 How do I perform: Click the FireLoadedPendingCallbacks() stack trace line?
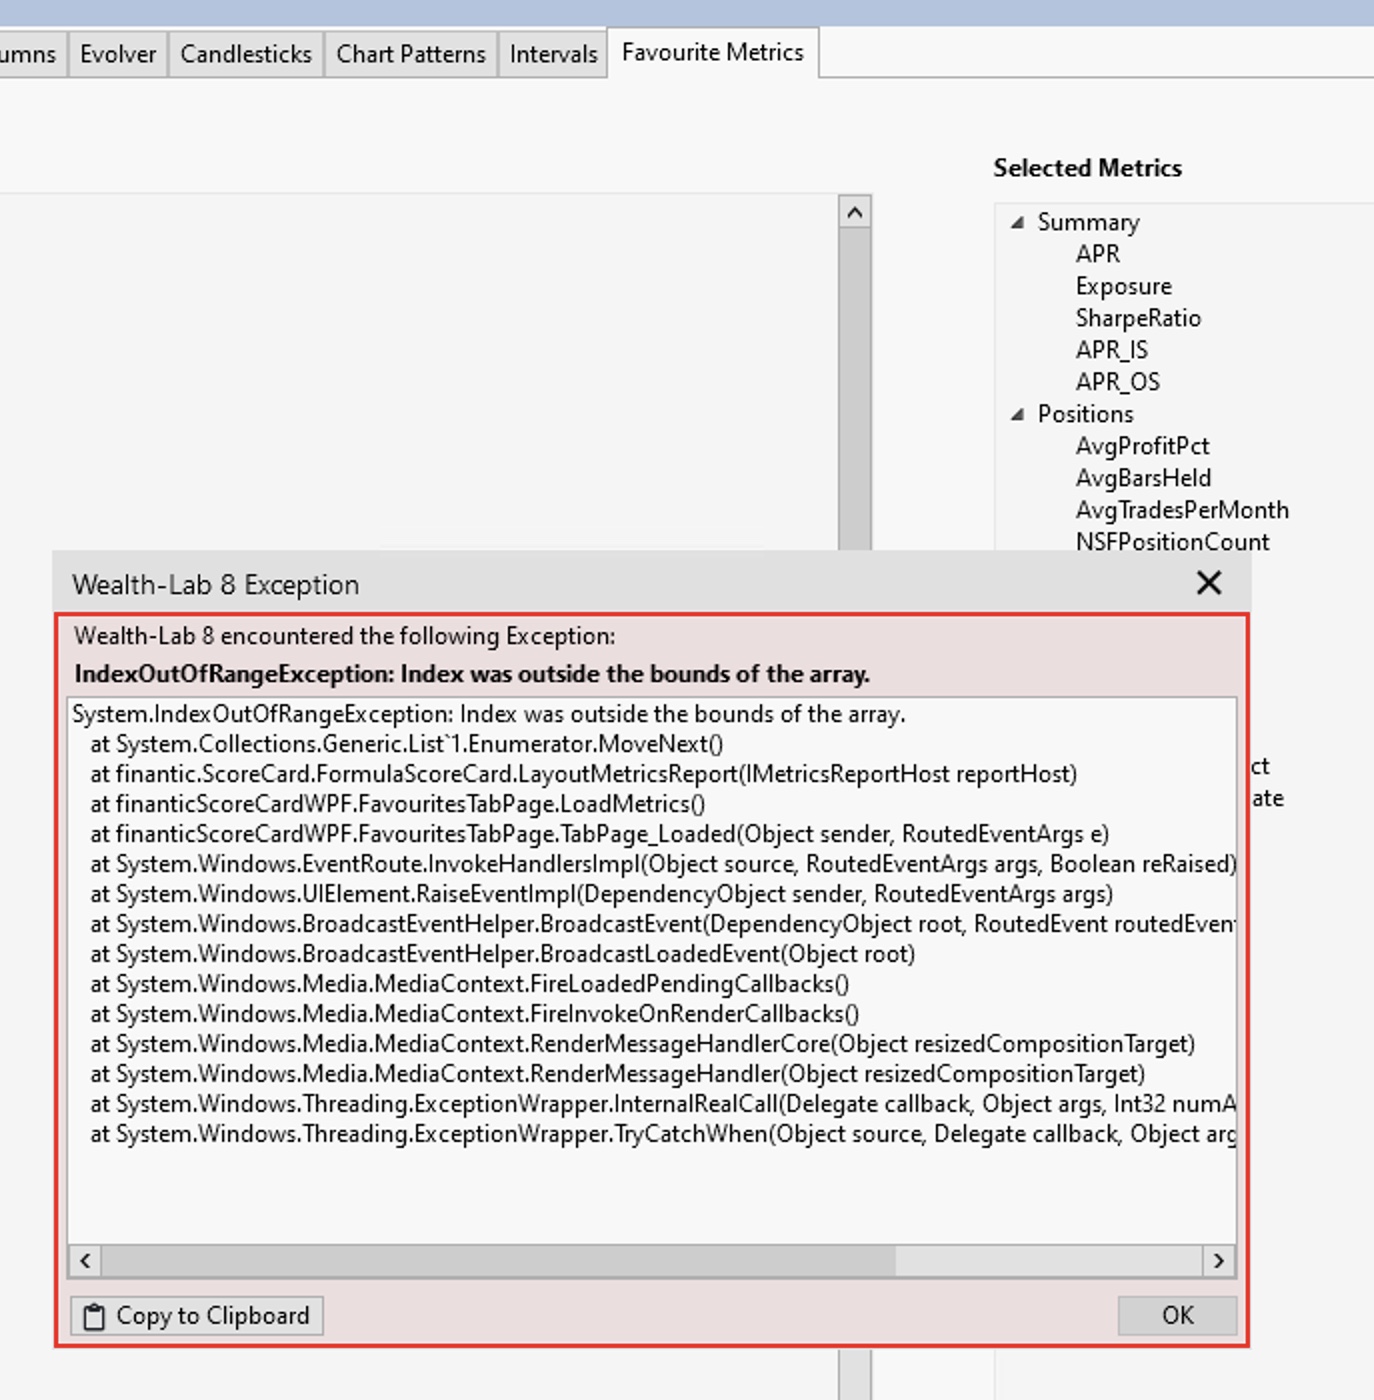[x=469, y=984]
